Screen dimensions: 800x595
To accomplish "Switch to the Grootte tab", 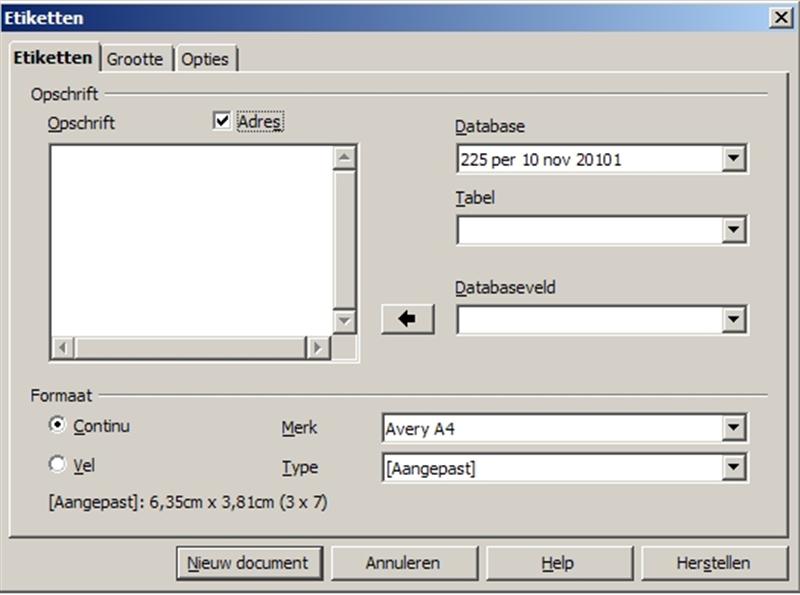I will (x=135, y=59).
